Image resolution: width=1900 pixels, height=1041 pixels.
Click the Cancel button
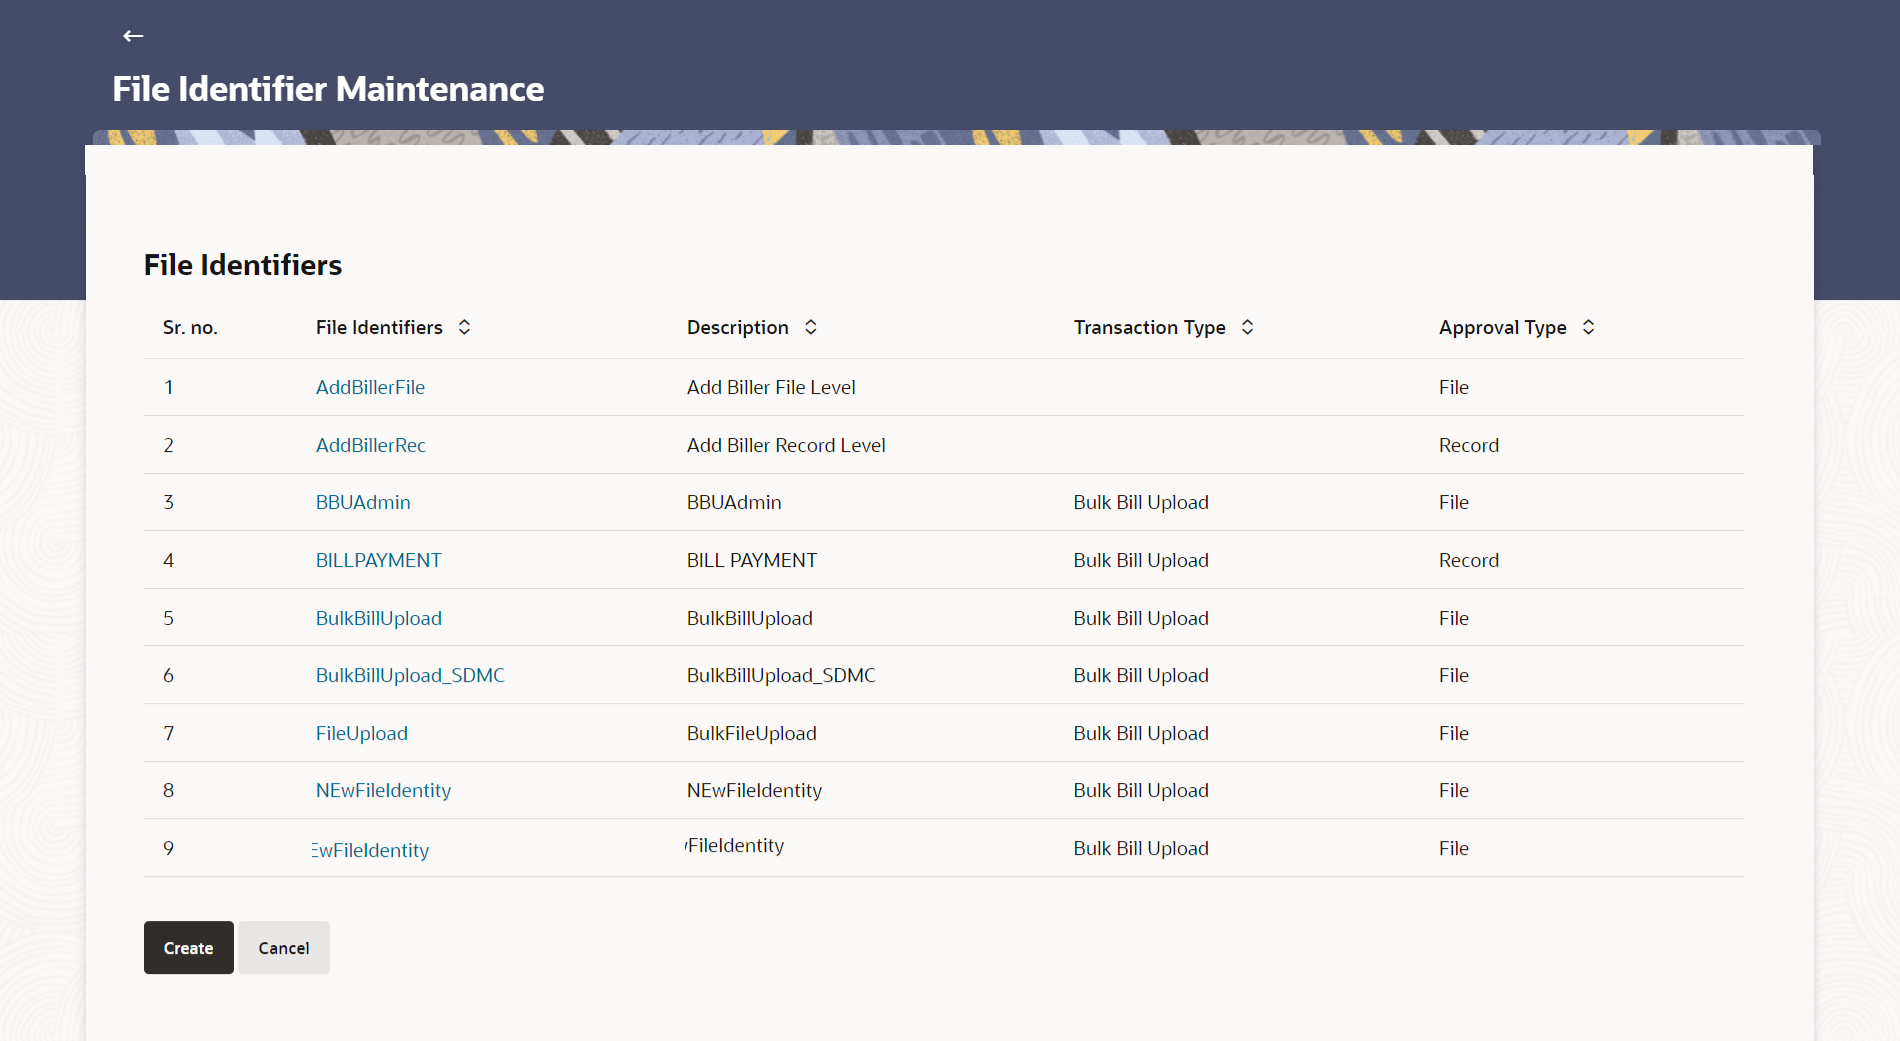pyautogui.click(x=284, y=948)
